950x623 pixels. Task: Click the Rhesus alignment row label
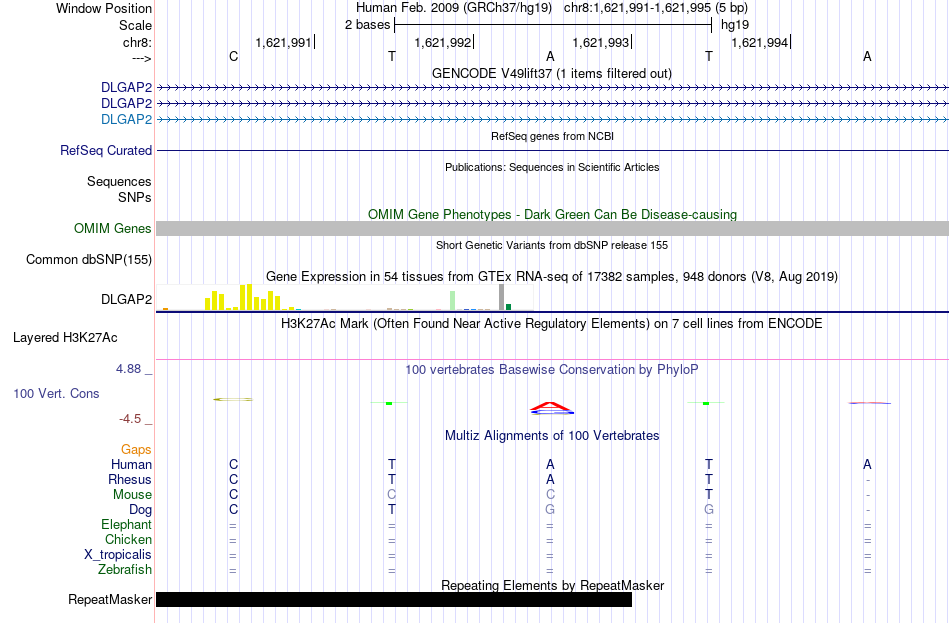click(130, 479)
